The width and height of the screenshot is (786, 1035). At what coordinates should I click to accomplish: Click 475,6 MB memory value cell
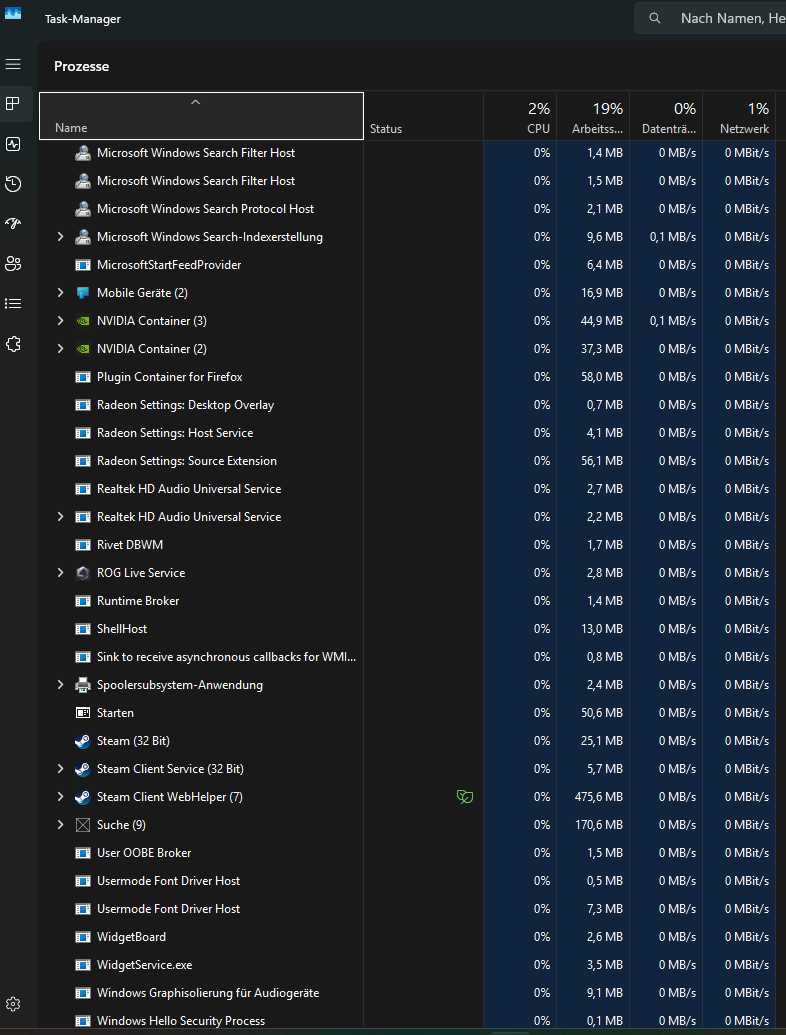593,797
